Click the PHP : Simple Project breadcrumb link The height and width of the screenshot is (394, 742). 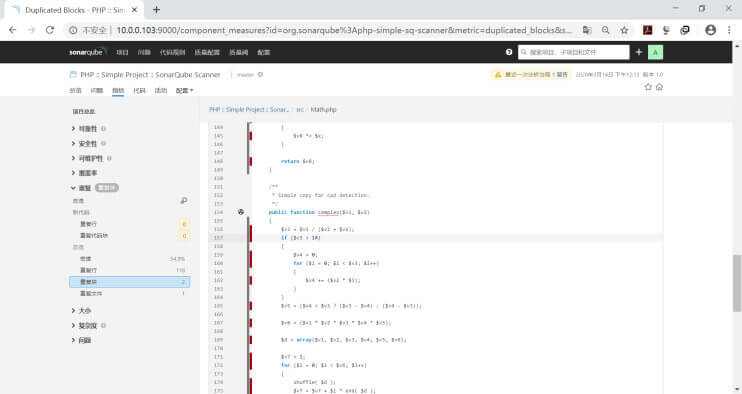[x=248, y=109]
